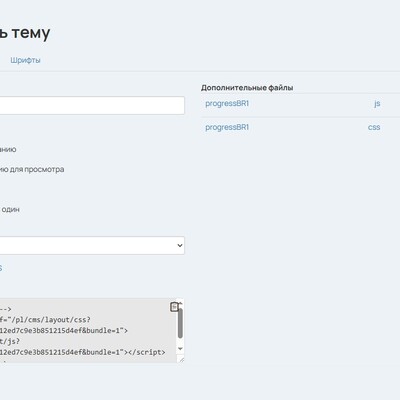Open the Шрифты tab
The height and width of the screenshot is (400, 400).
coord(25,60)
